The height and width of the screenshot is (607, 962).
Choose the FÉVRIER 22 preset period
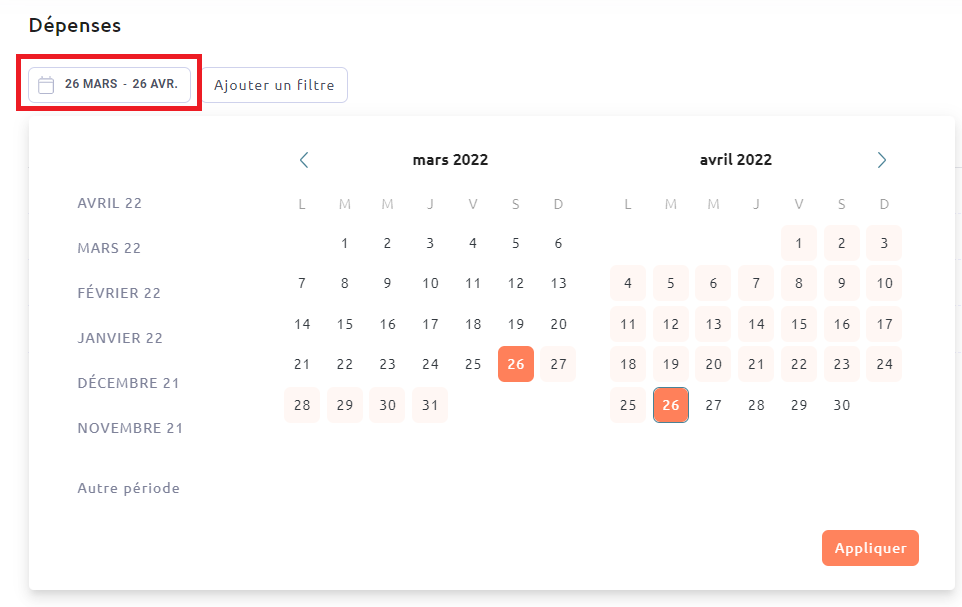point(119,293)
